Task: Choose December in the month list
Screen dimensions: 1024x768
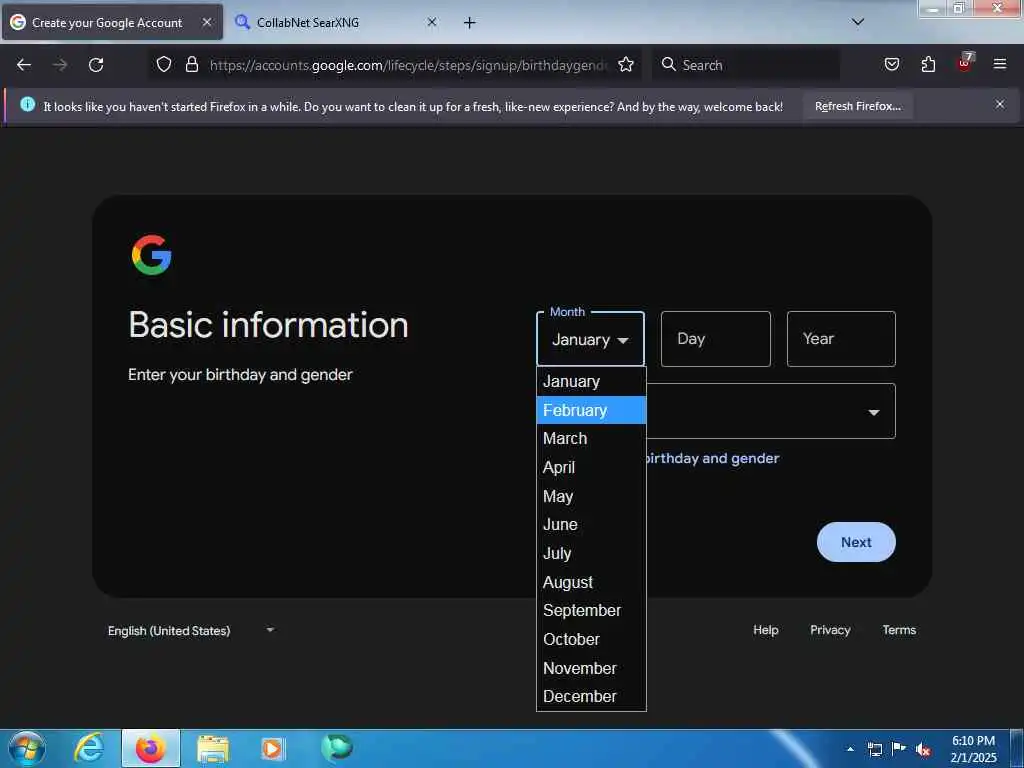Action: click(x=591, y=696)
